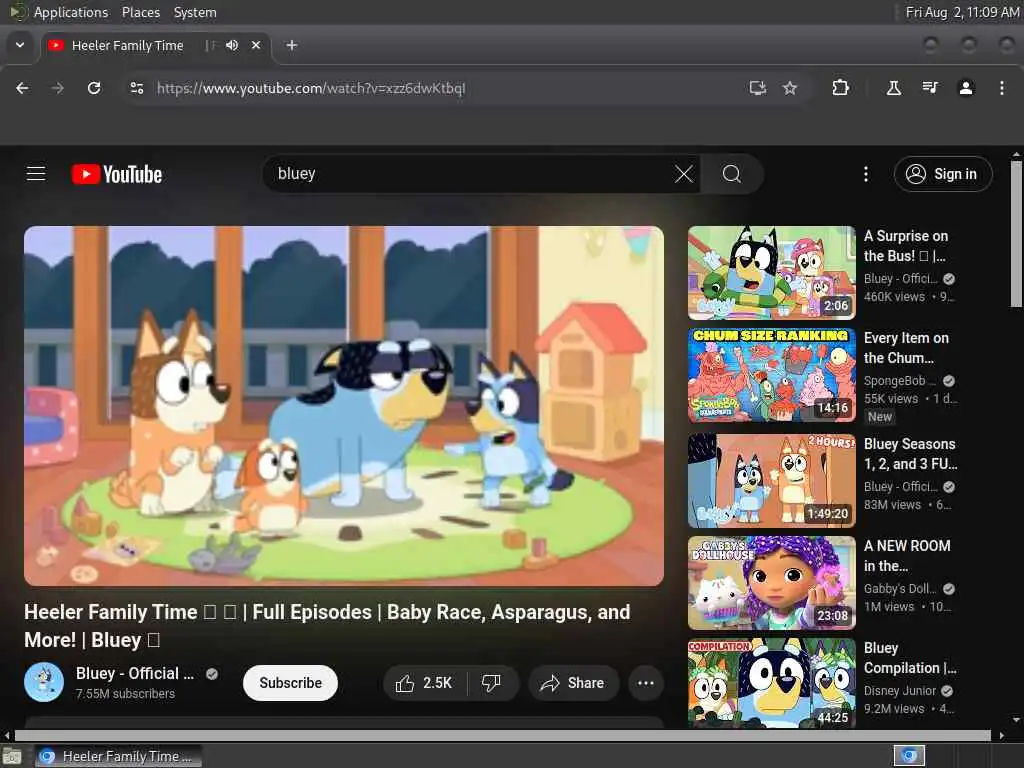Go back with browser back arrow
Image resolution: width=1024 pixels, height=768 pixels.
(x=22, y=88)
